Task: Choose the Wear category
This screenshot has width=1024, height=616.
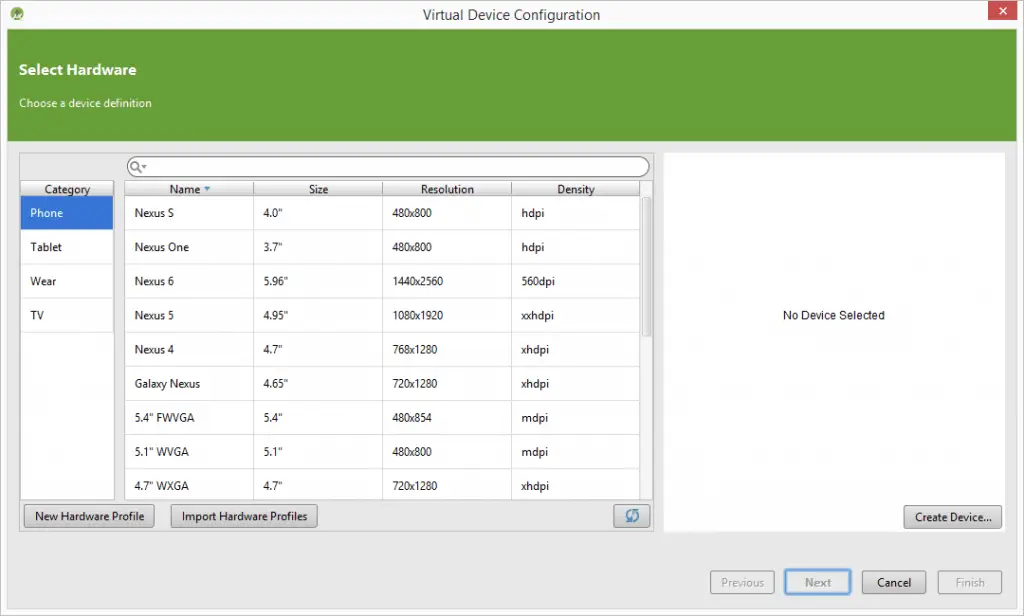Action: pyautogui.click(x=67, y=281)
